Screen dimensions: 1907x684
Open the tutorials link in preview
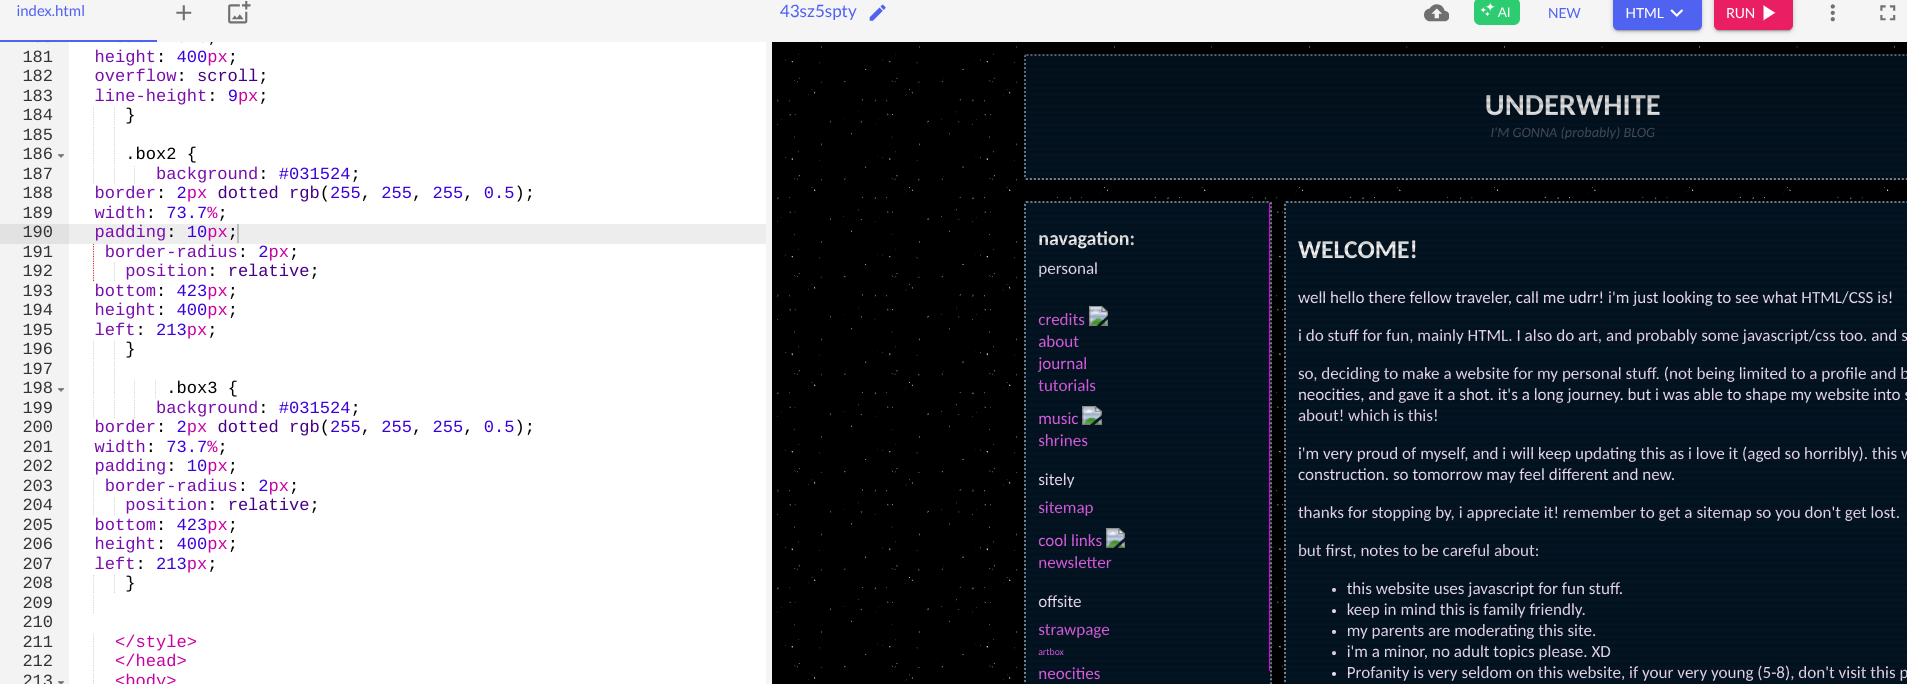coord(1067,386)
